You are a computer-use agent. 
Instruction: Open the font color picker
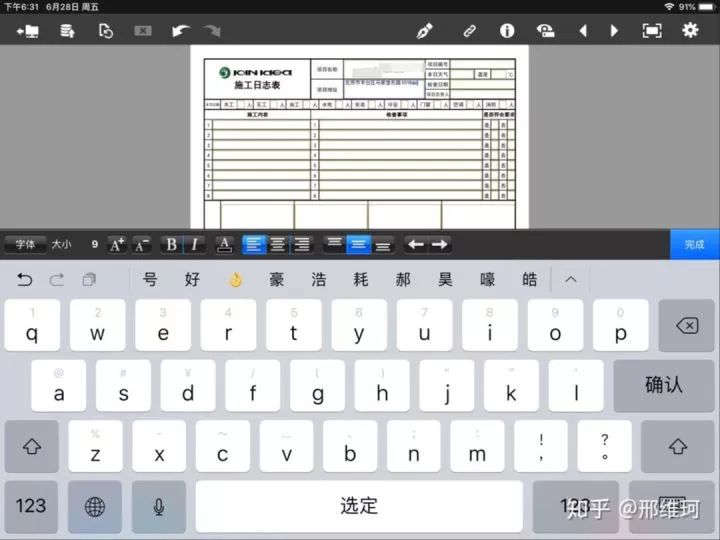224,244
